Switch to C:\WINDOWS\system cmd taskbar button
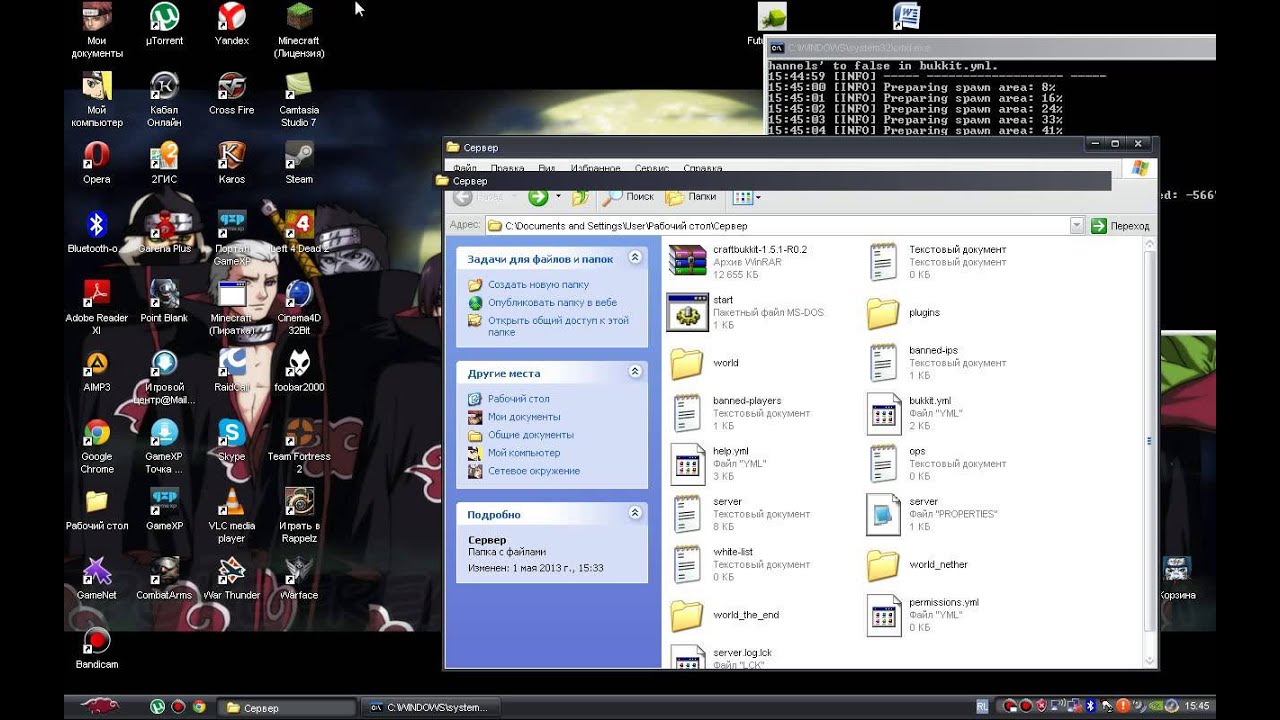The width and height of the screenshot is (1280, 720). pyautogui.click(x=431, y=707)
